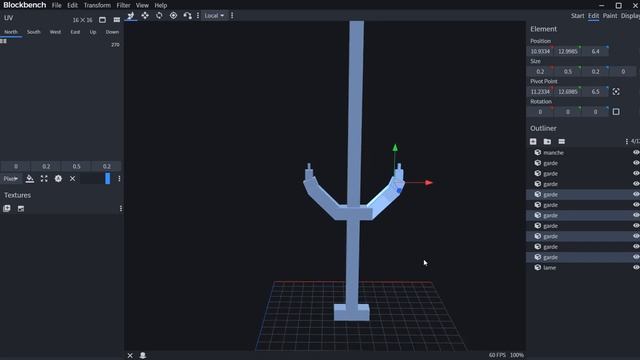640x360 pixels.
Task: Select the North face tab
Action: (11, 32)
